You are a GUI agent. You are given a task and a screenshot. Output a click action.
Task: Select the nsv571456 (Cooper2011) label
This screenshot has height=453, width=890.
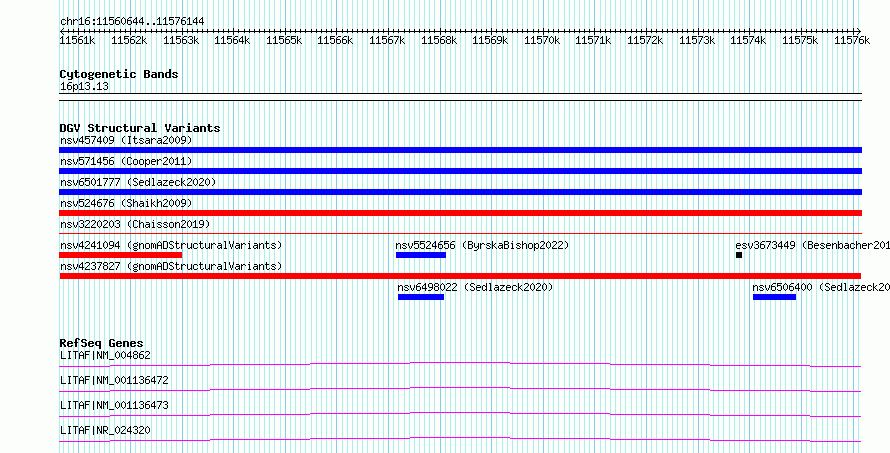(x=126, y=161)
